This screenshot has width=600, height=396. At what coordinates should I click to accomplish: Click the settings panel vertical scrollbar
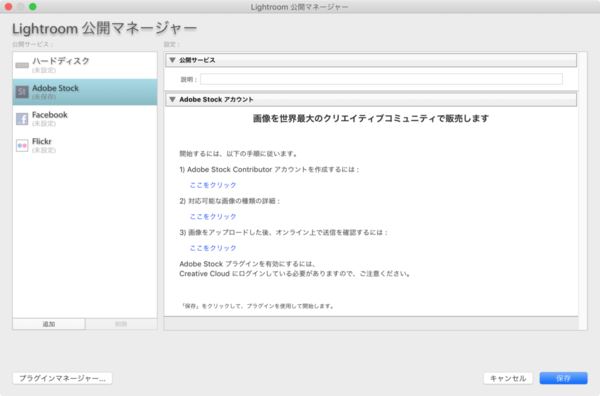583,191
